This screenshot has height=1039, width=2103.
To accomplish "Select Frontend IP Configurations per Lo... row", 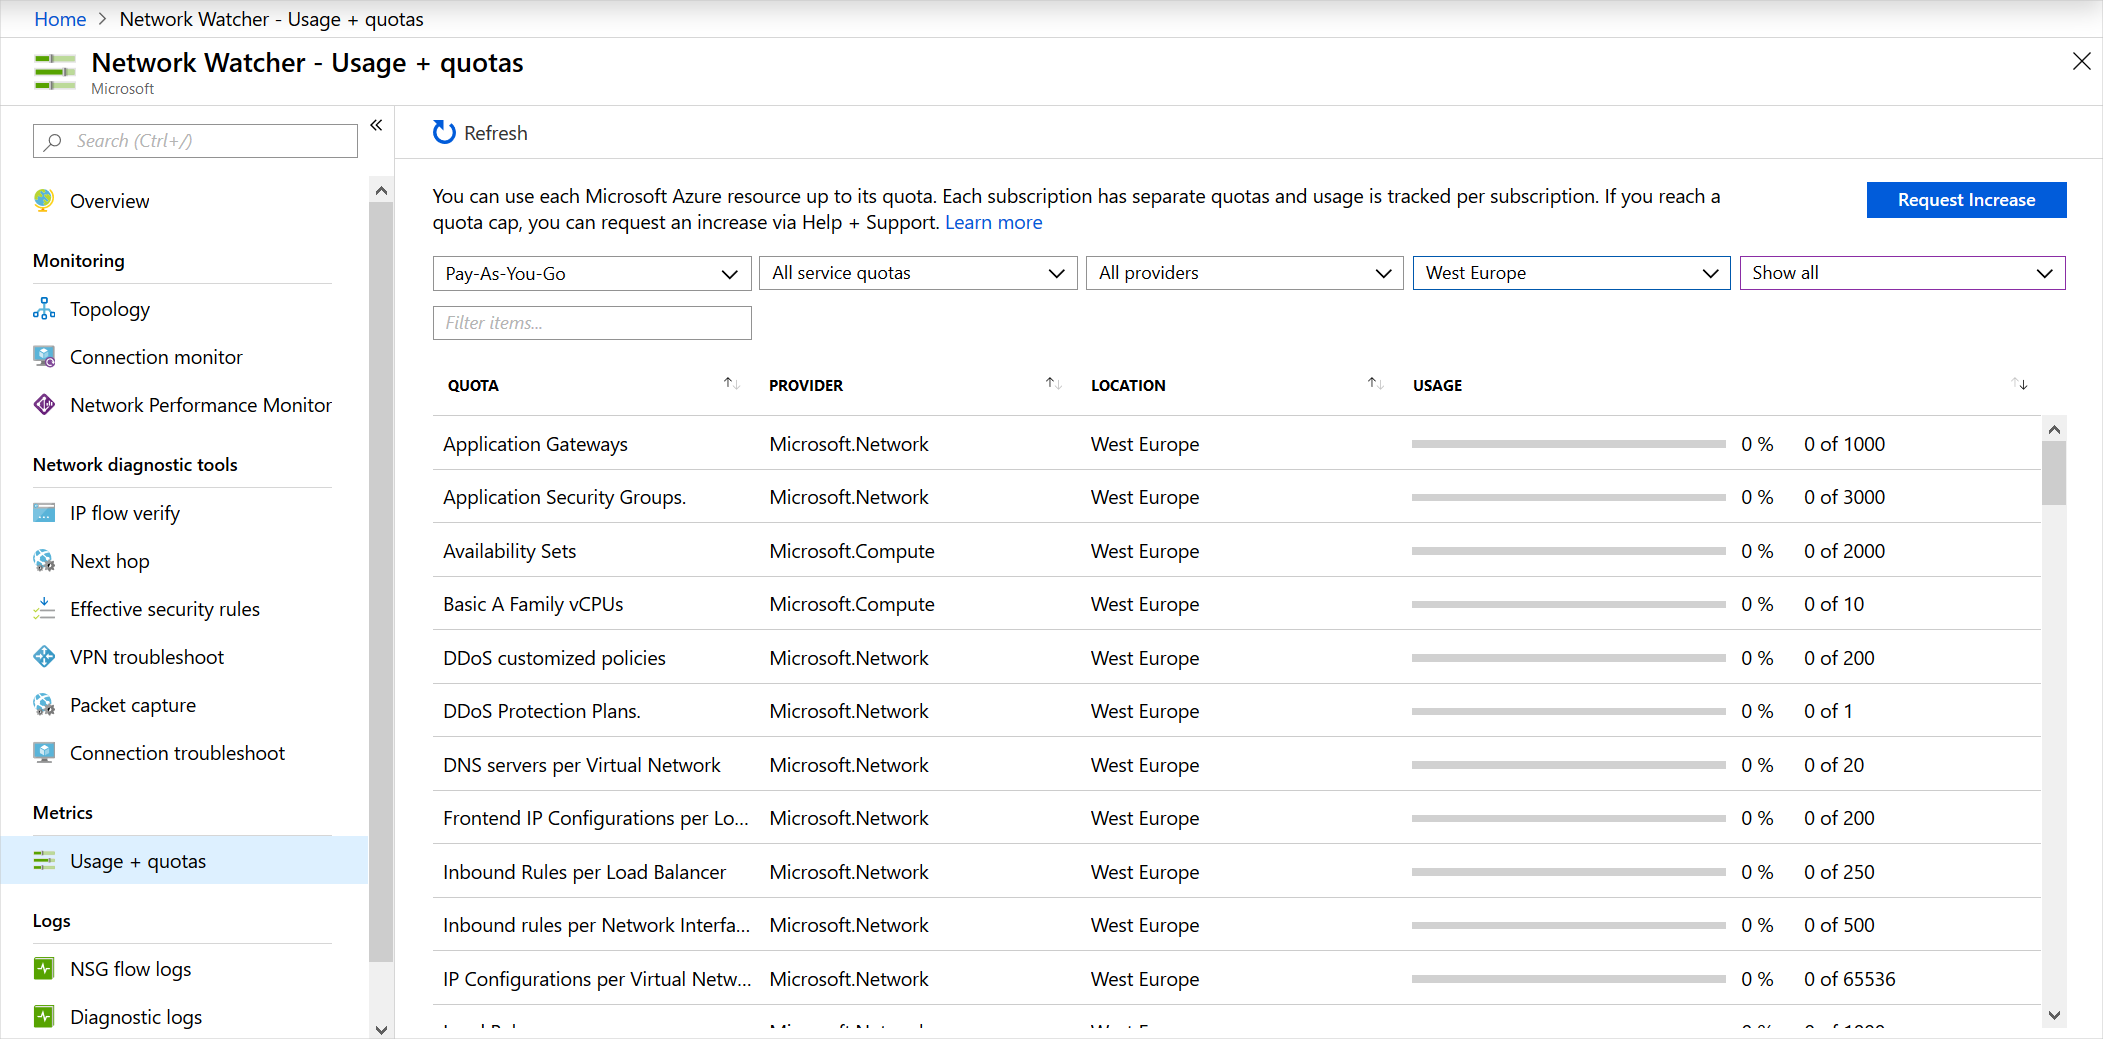I will coord(1237,818).
